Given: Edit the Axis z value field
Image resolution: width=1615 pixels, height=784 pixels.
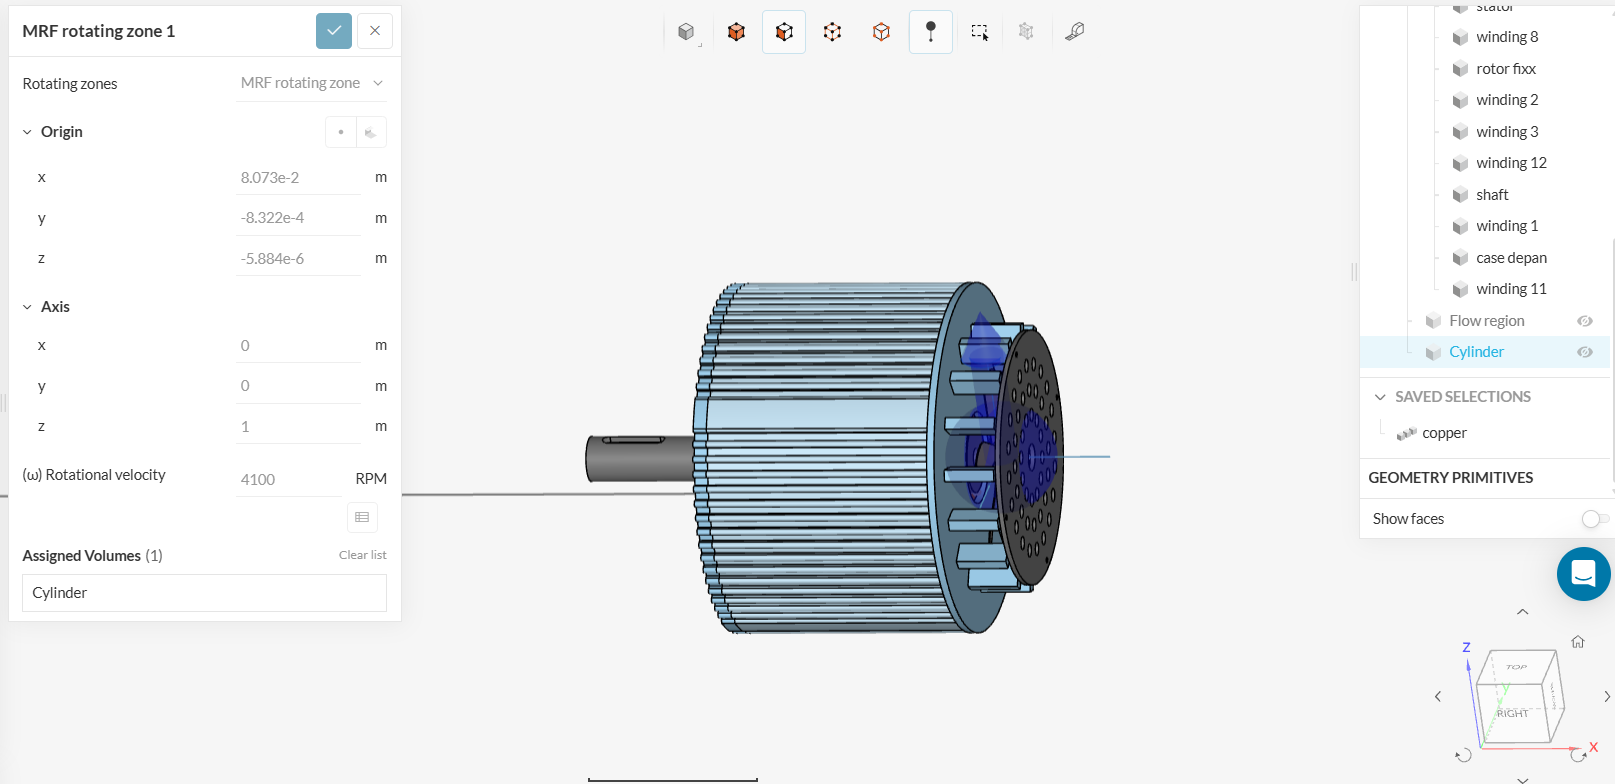Looking at the screenshot, I should [x=298, y=427].
